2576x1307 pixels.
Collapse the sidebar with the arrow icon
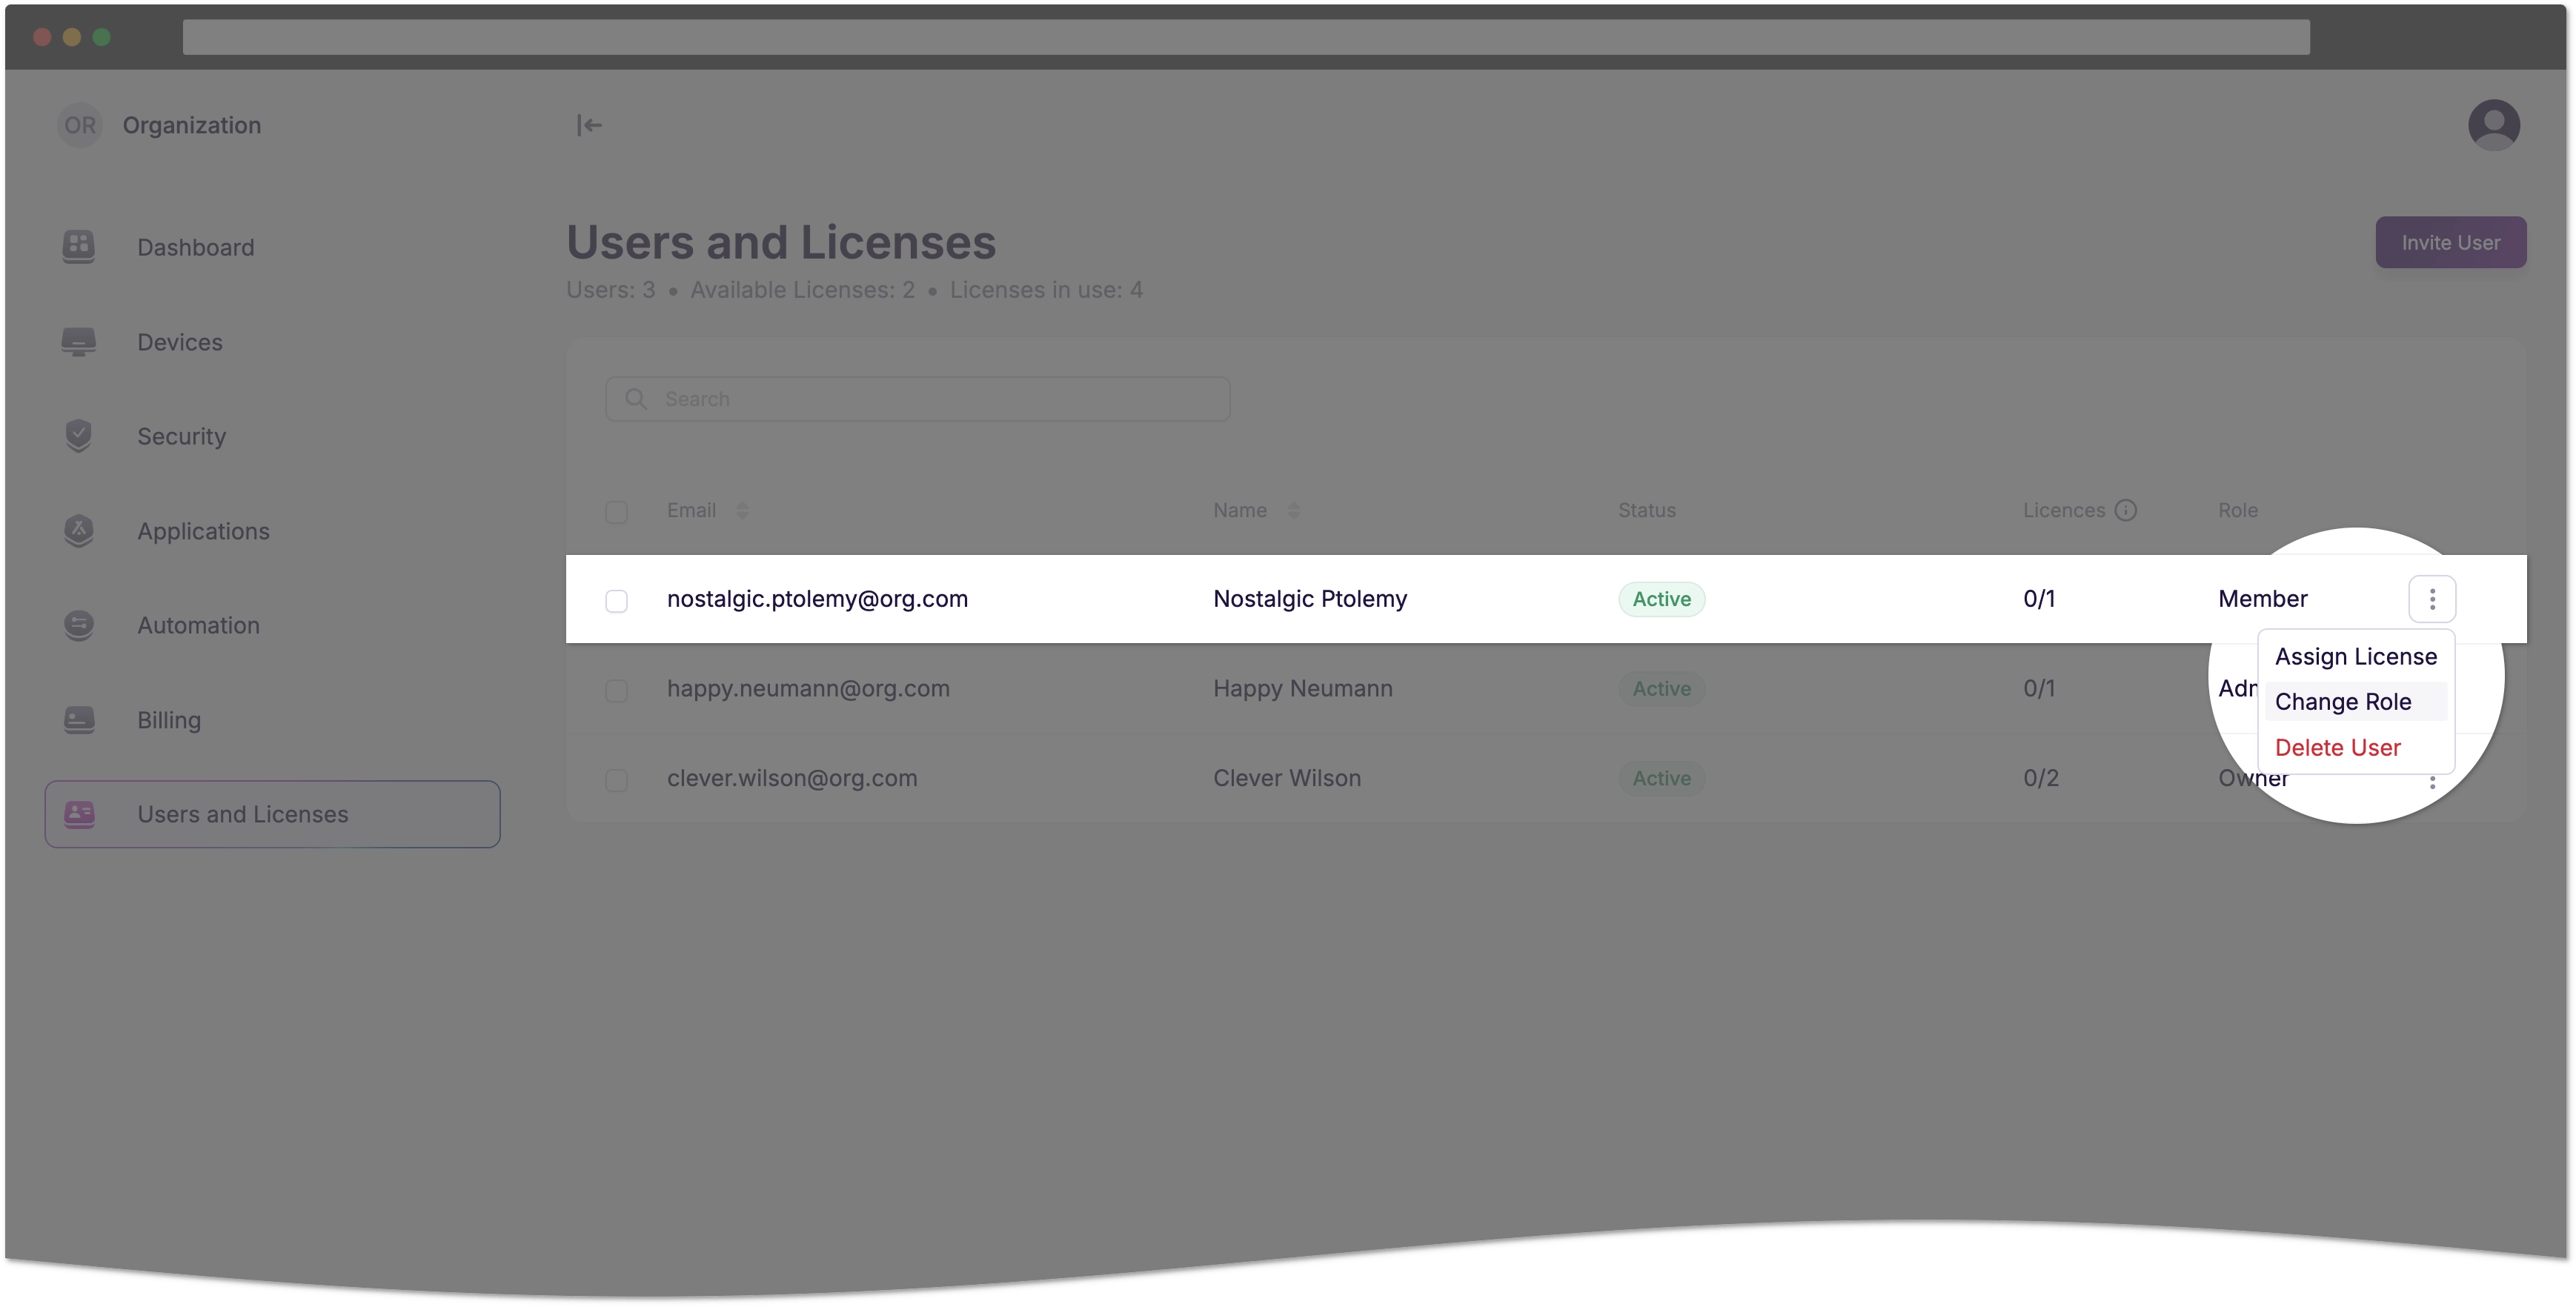[589, 125]
